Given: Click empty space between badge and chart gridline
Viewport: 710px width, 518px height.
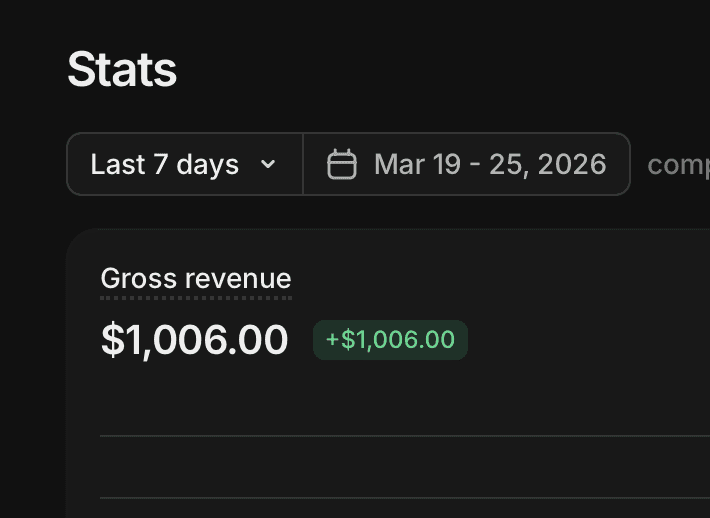Looking at the screenshot, I should pos(400,395).
